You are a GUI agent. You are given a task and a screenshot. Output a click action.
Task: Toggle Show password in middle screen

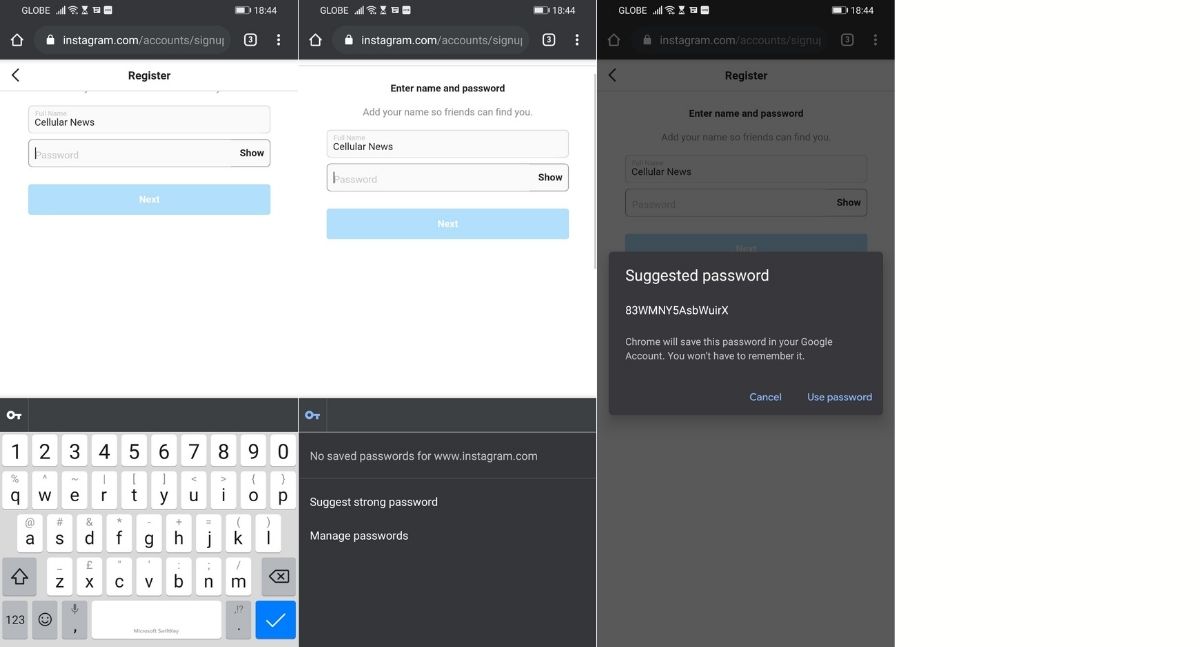pos(550,177)
